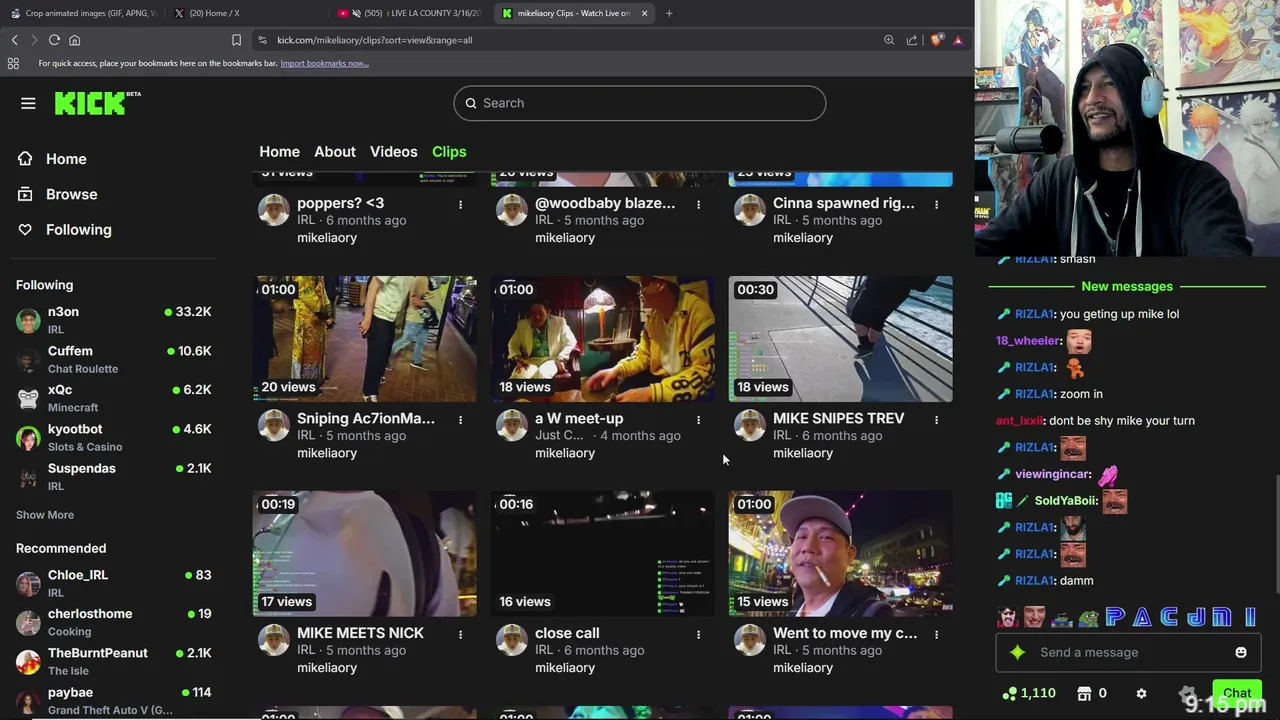Screen dimensions: 1280x720
Task: Click the browser home icon
Action: click(74, 40)
